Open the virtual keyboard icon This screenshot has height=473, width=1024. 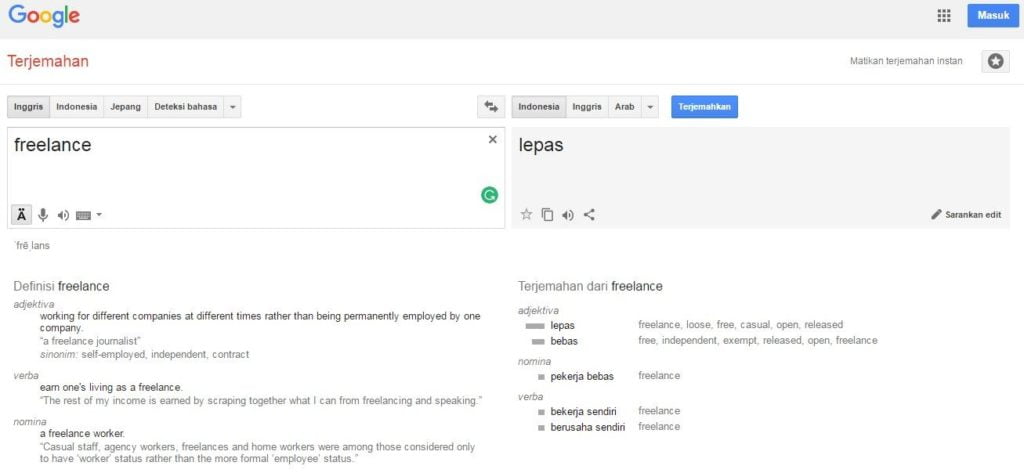point(83,215)
